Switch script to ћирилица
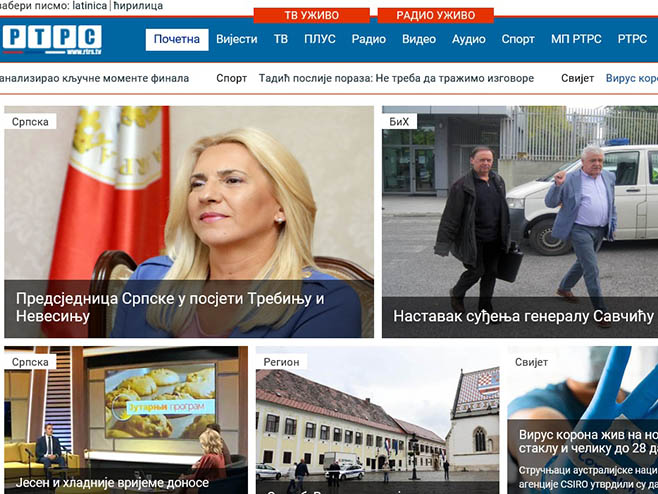658x494 pixels. [x=138, y=6]
